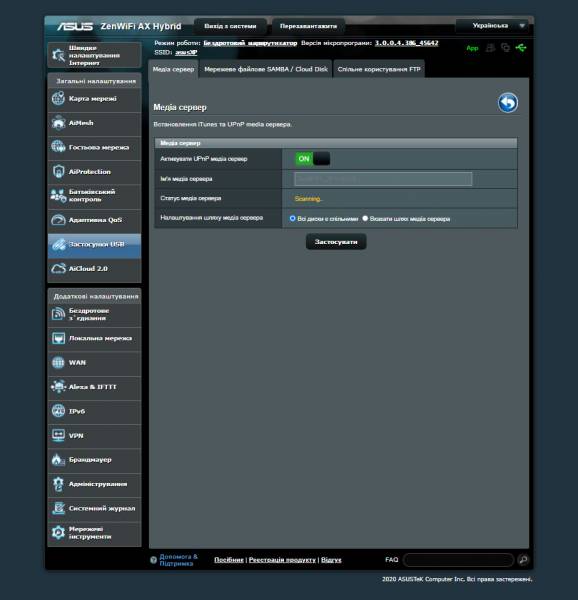Open Network Tools (Мережеві інструменти) icon
Image resolution: width=578 pixels, height=600 pixels.
pos(58,533)
